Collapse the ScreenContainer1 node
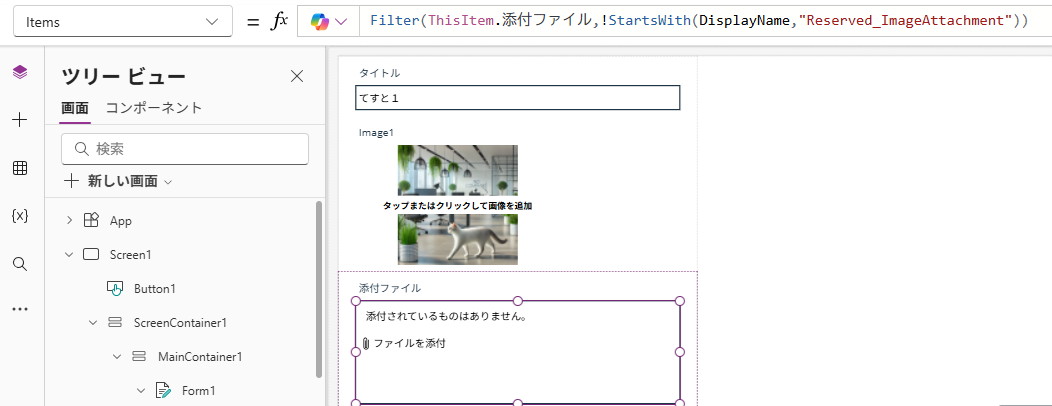This screenshot has height=406, width=1052. point(93,322)
